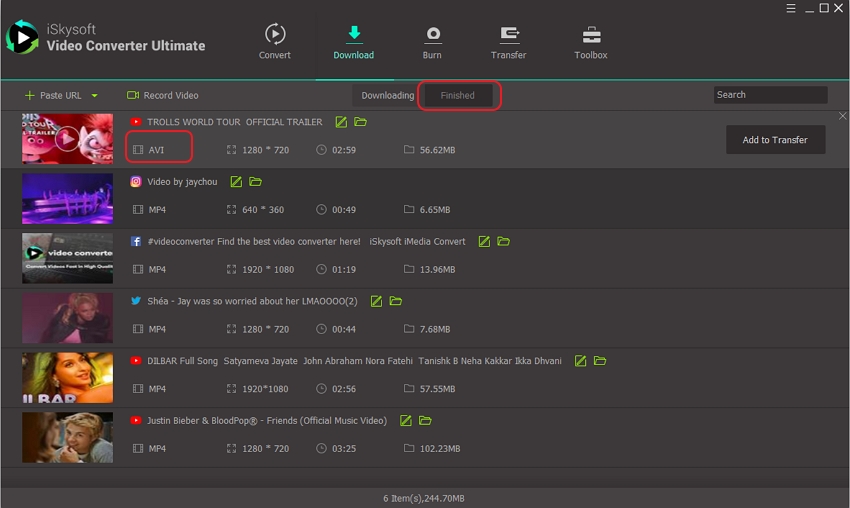Click the Search input field

click(770, 95)
